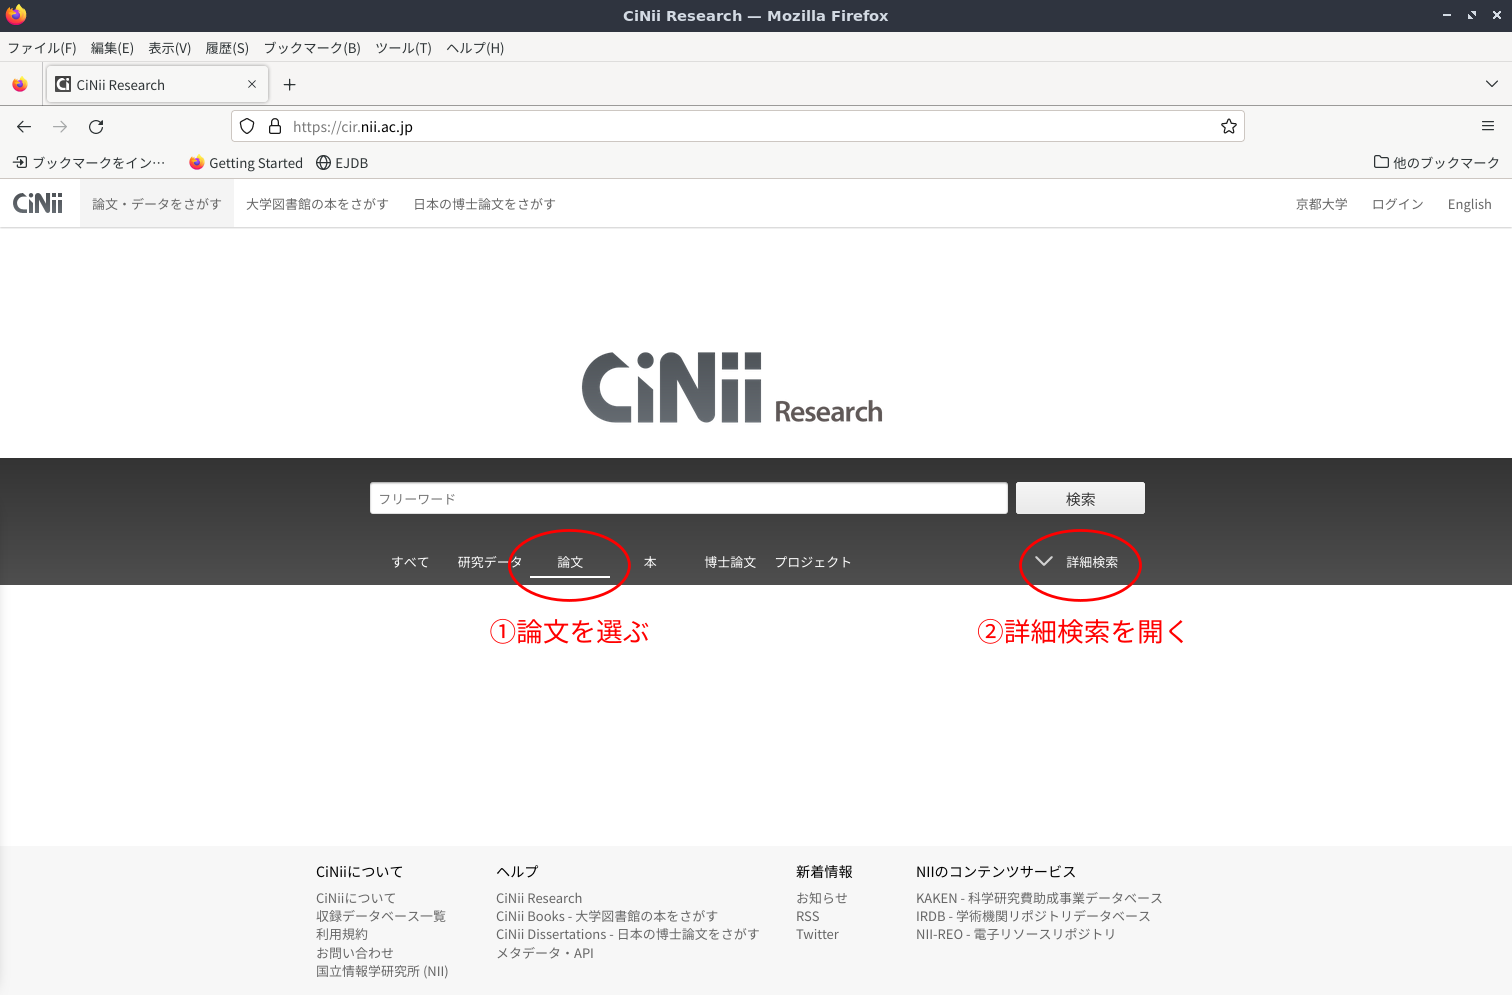Click the ログイン link
1512x995 pixels.
click(1398, 204)
